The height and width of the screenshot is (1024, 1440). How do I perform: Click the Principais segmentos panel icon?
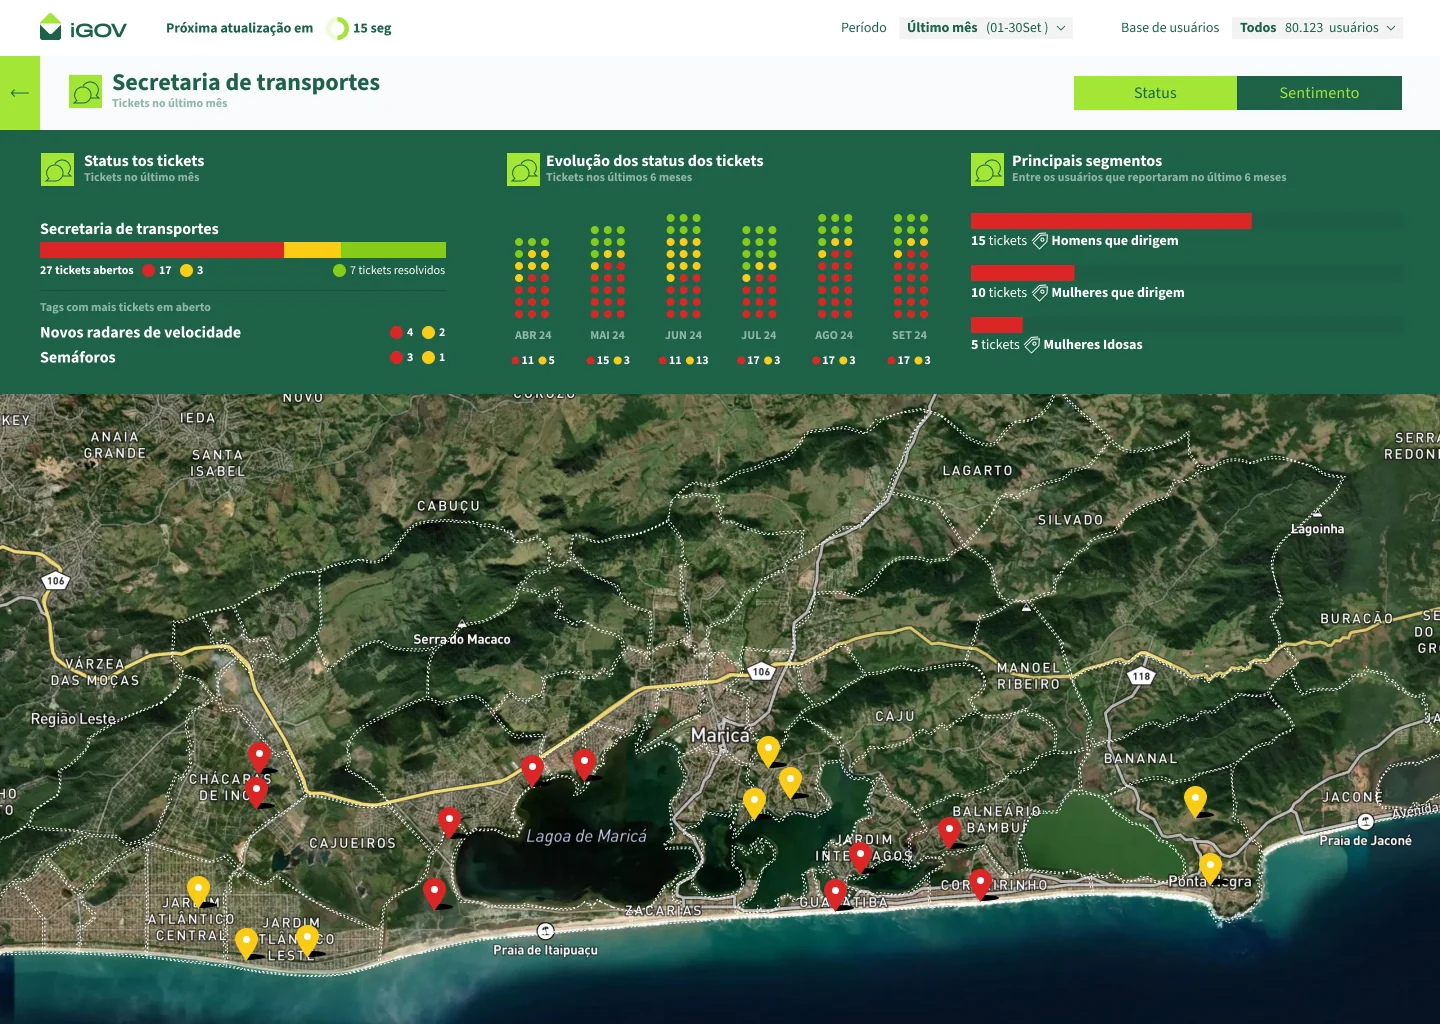point(987,169)
